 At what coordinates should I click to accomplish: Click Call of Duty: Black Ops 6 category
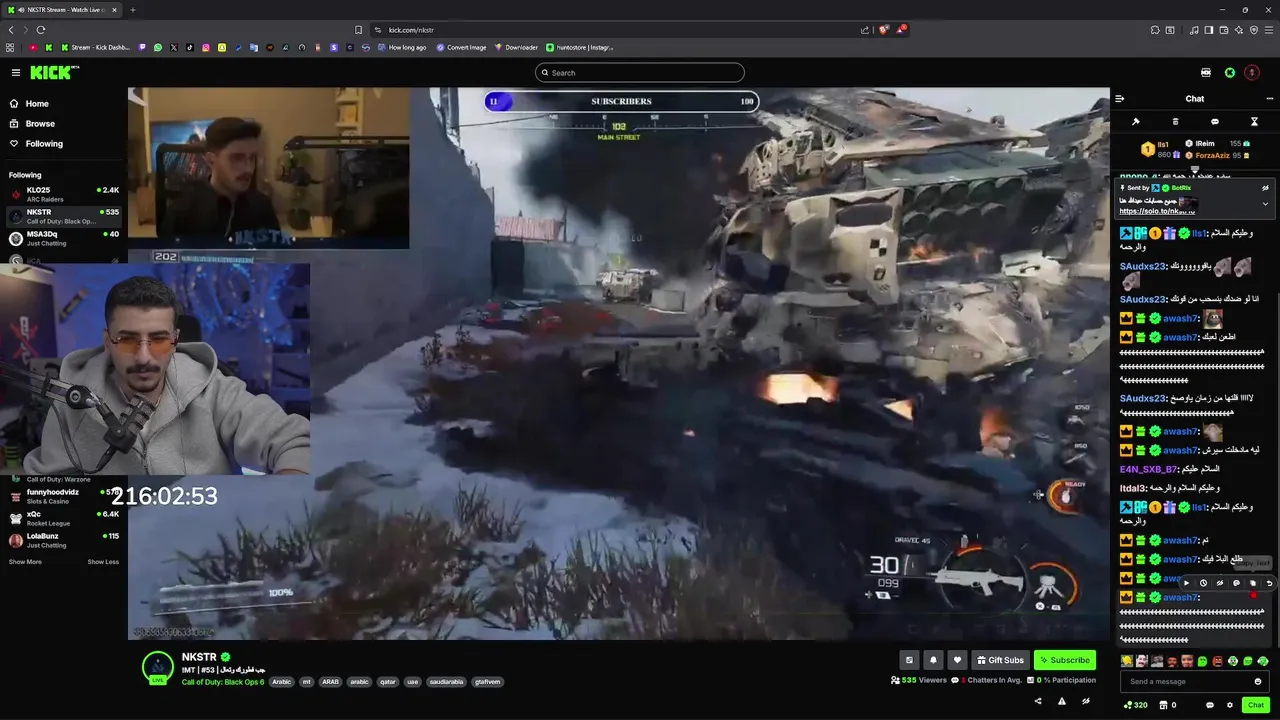tap(223, 682)
